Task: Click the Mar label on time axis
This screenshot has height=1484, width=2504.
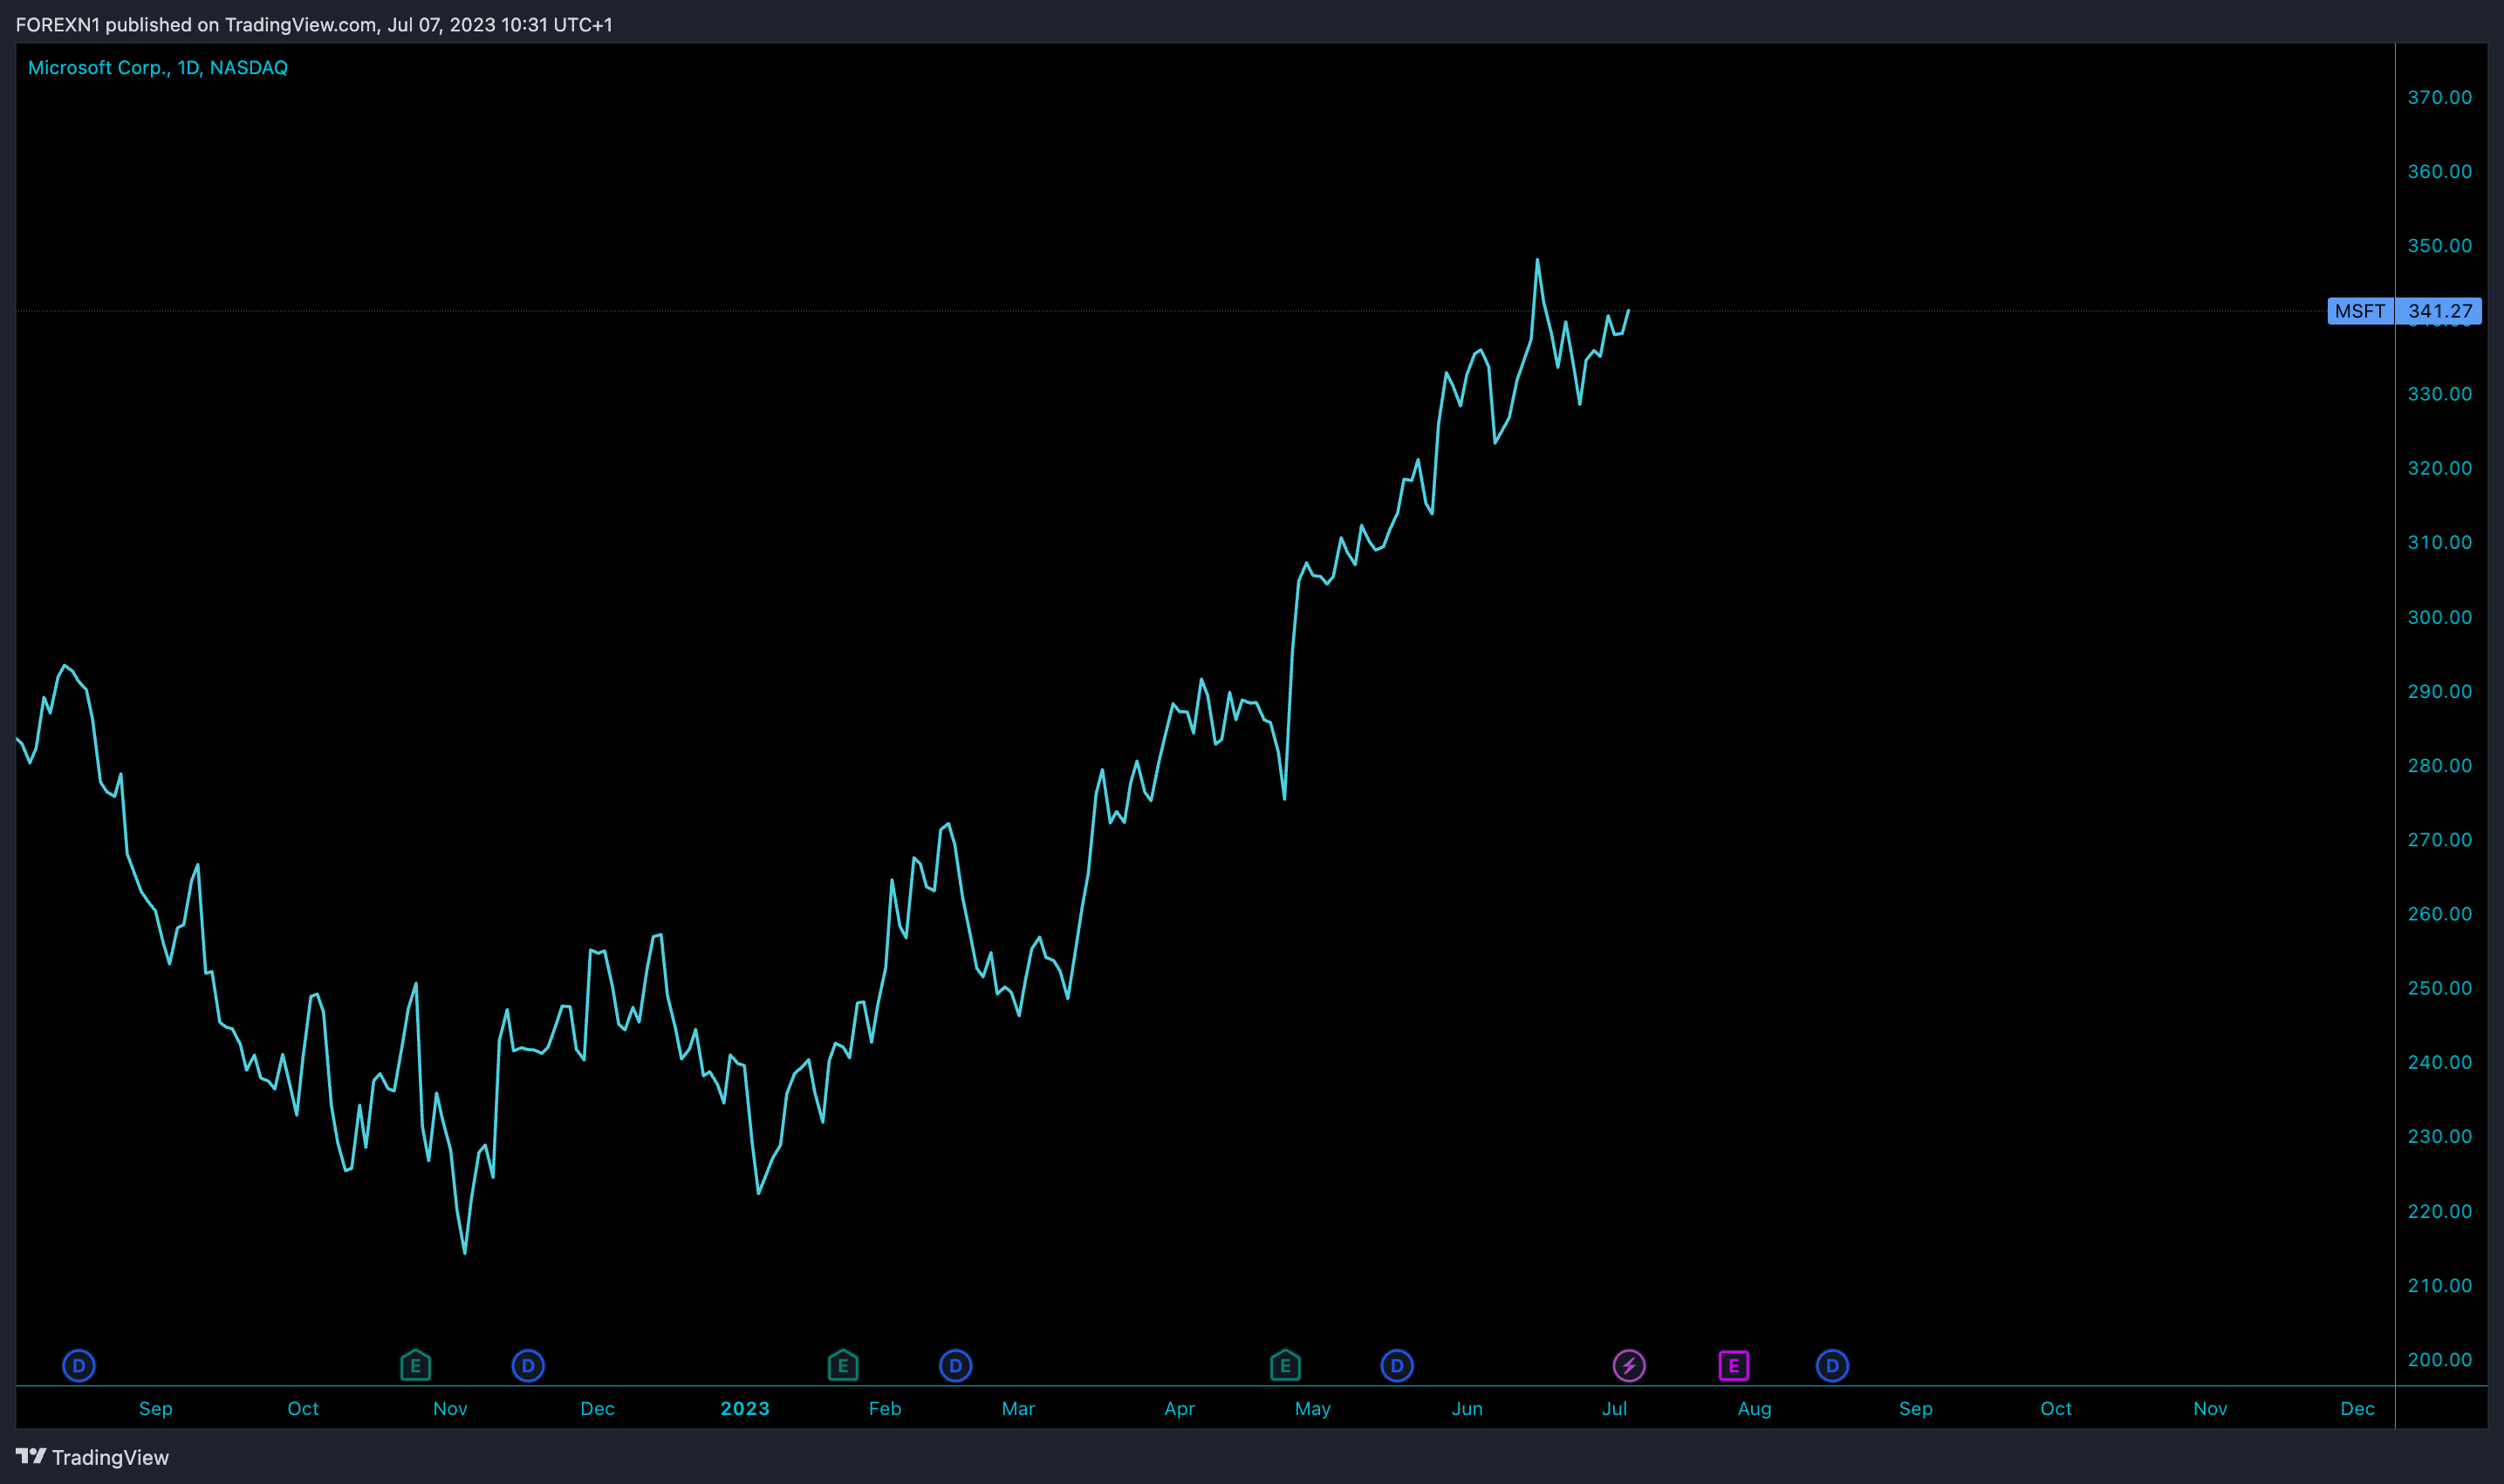Action: coord(1018,1408)
